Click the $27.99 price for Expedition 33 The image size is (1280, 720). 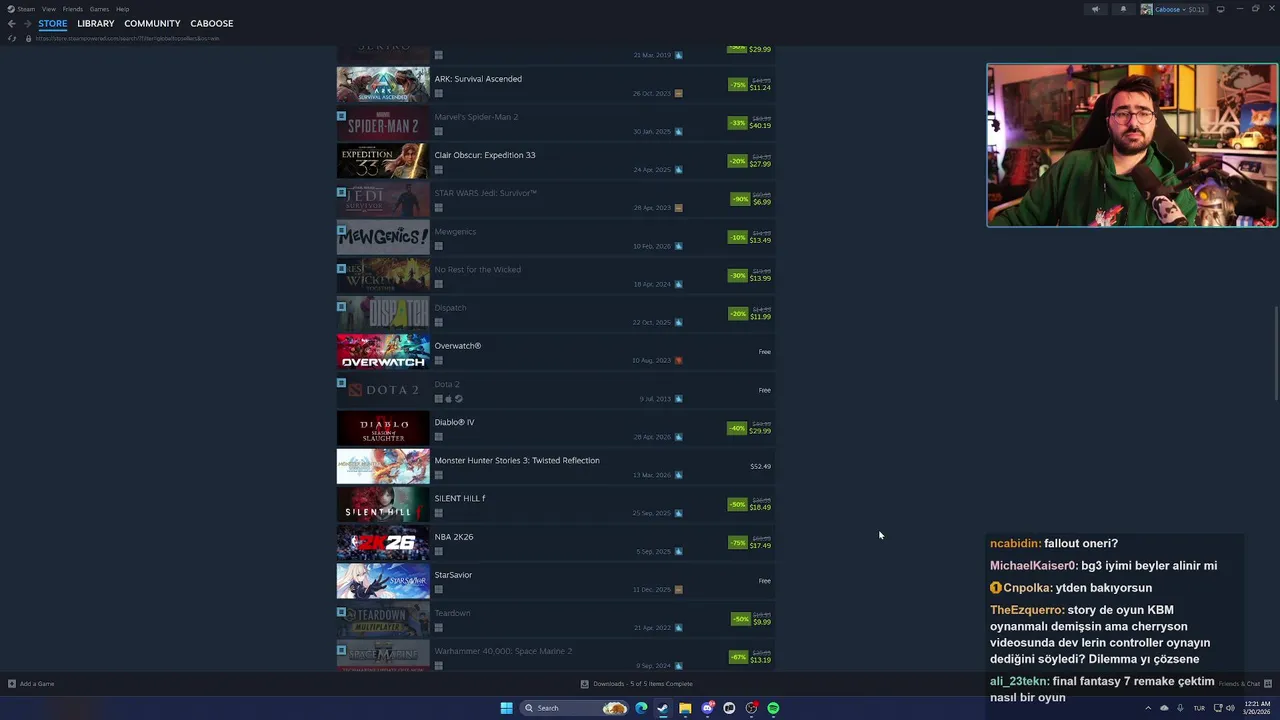click(761, 164)
